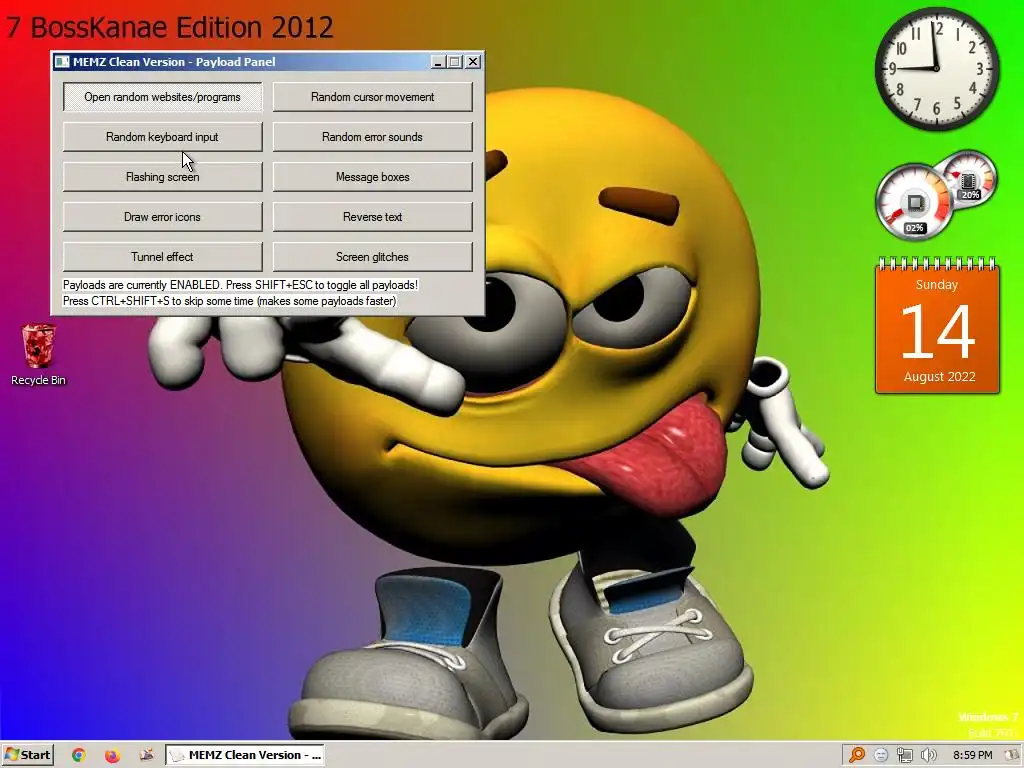Open the volume speaker tray icon

(929, 755)
